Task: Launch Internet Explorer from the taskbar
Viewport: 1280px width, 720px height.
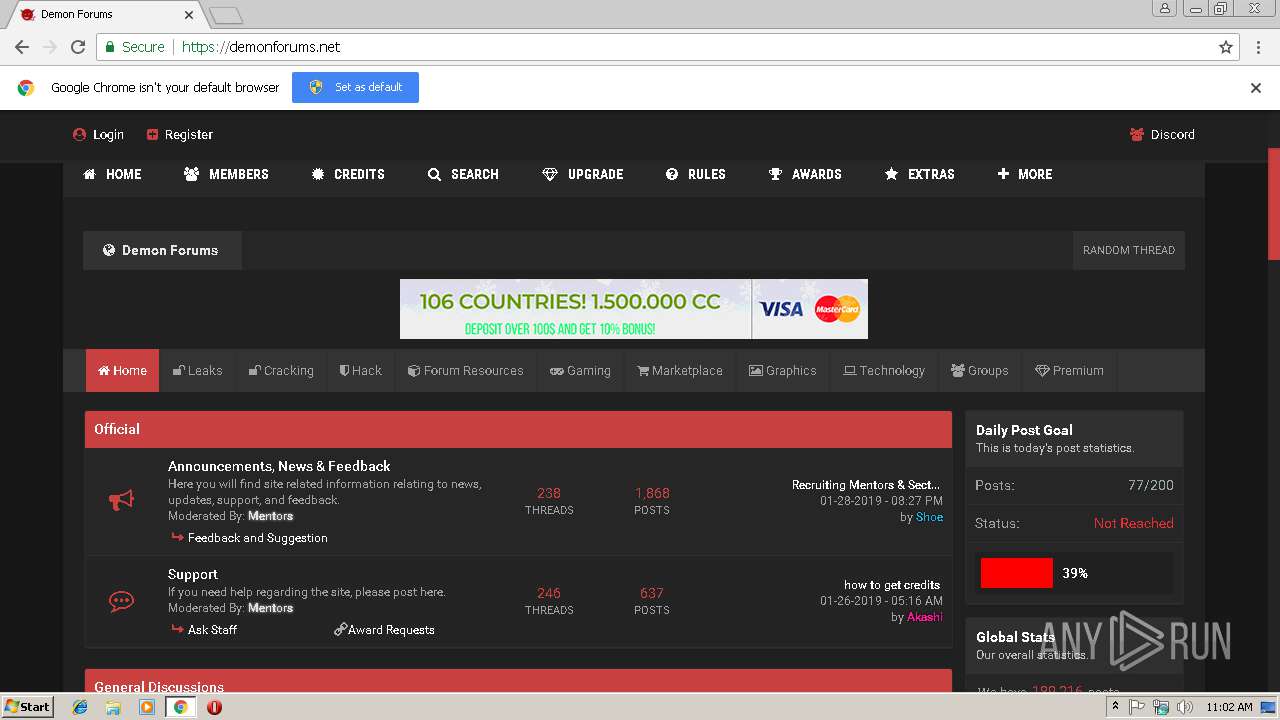Action: [80, 707]
